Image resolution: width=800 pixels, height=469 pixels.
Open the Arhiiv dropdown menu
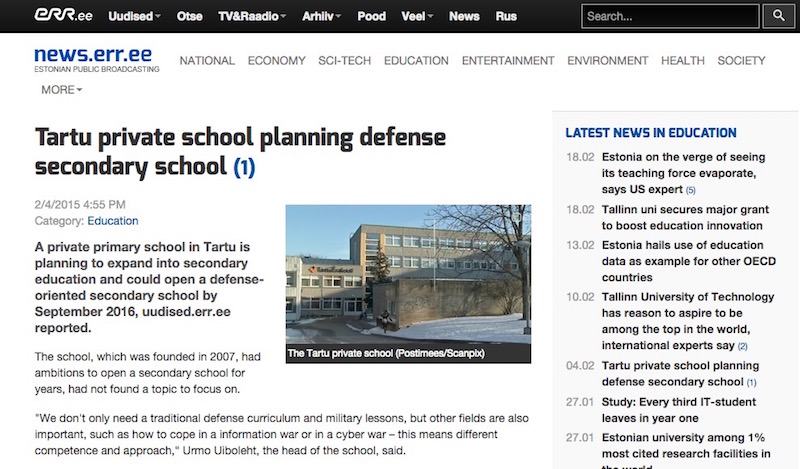(x=321, y=16)
